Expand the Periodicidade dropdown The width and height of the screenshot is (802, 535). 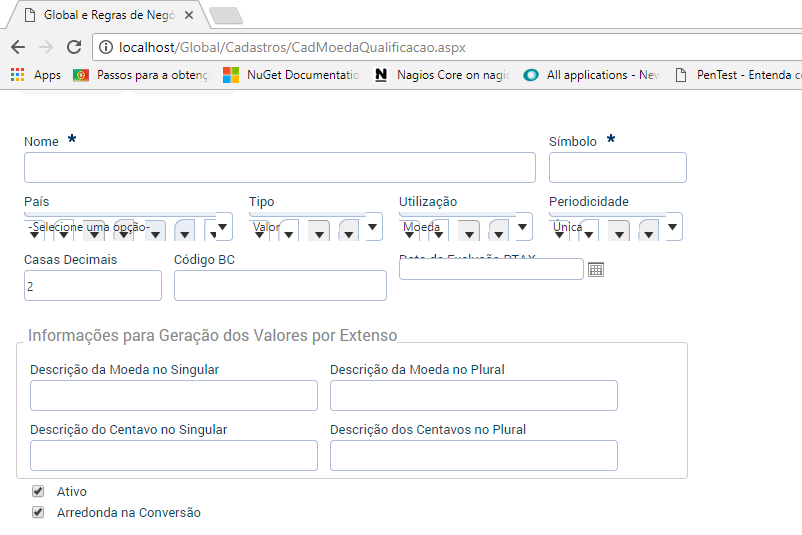point(673,227)
